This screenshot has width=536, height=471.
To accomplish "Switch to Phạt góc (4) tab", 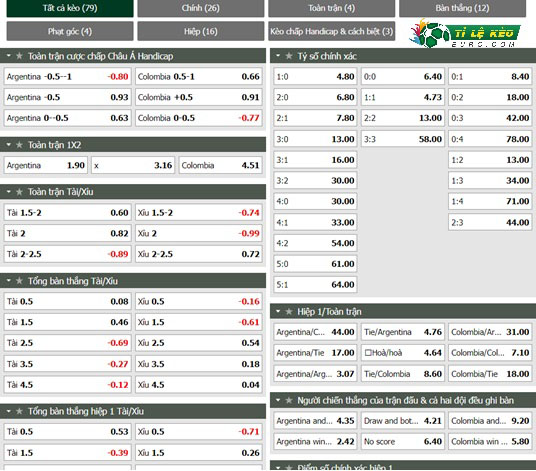I will pyautogui.click(x=70, y=31).
